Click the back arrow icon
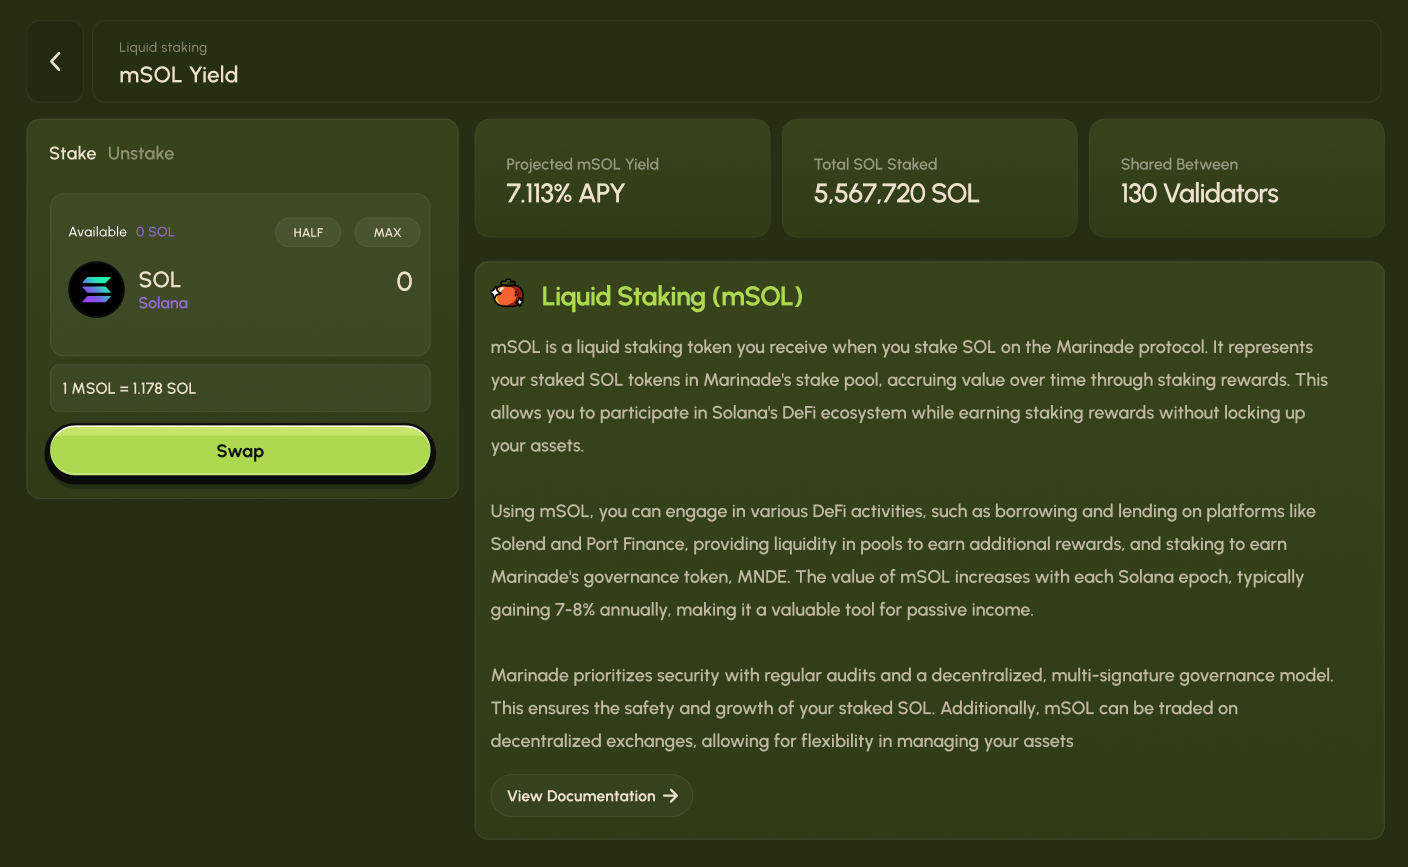 point(55,62)
